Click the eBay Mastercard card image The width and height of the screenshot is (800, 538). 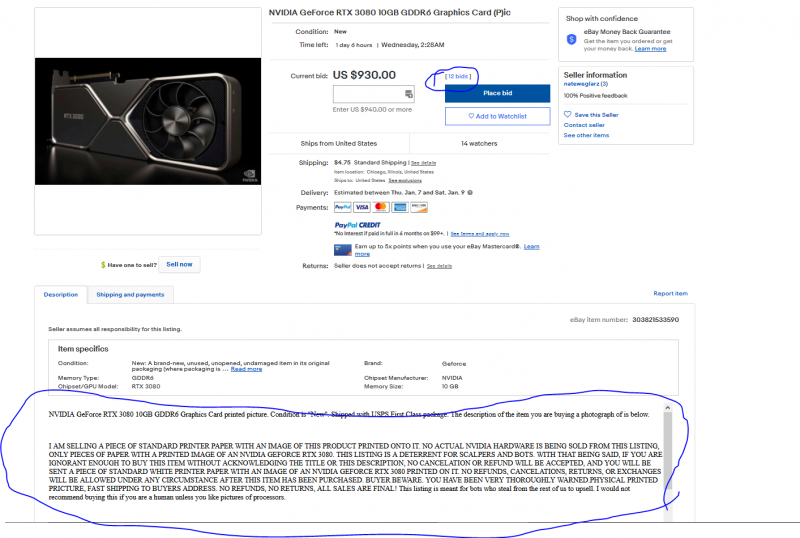tap(342, 249)
